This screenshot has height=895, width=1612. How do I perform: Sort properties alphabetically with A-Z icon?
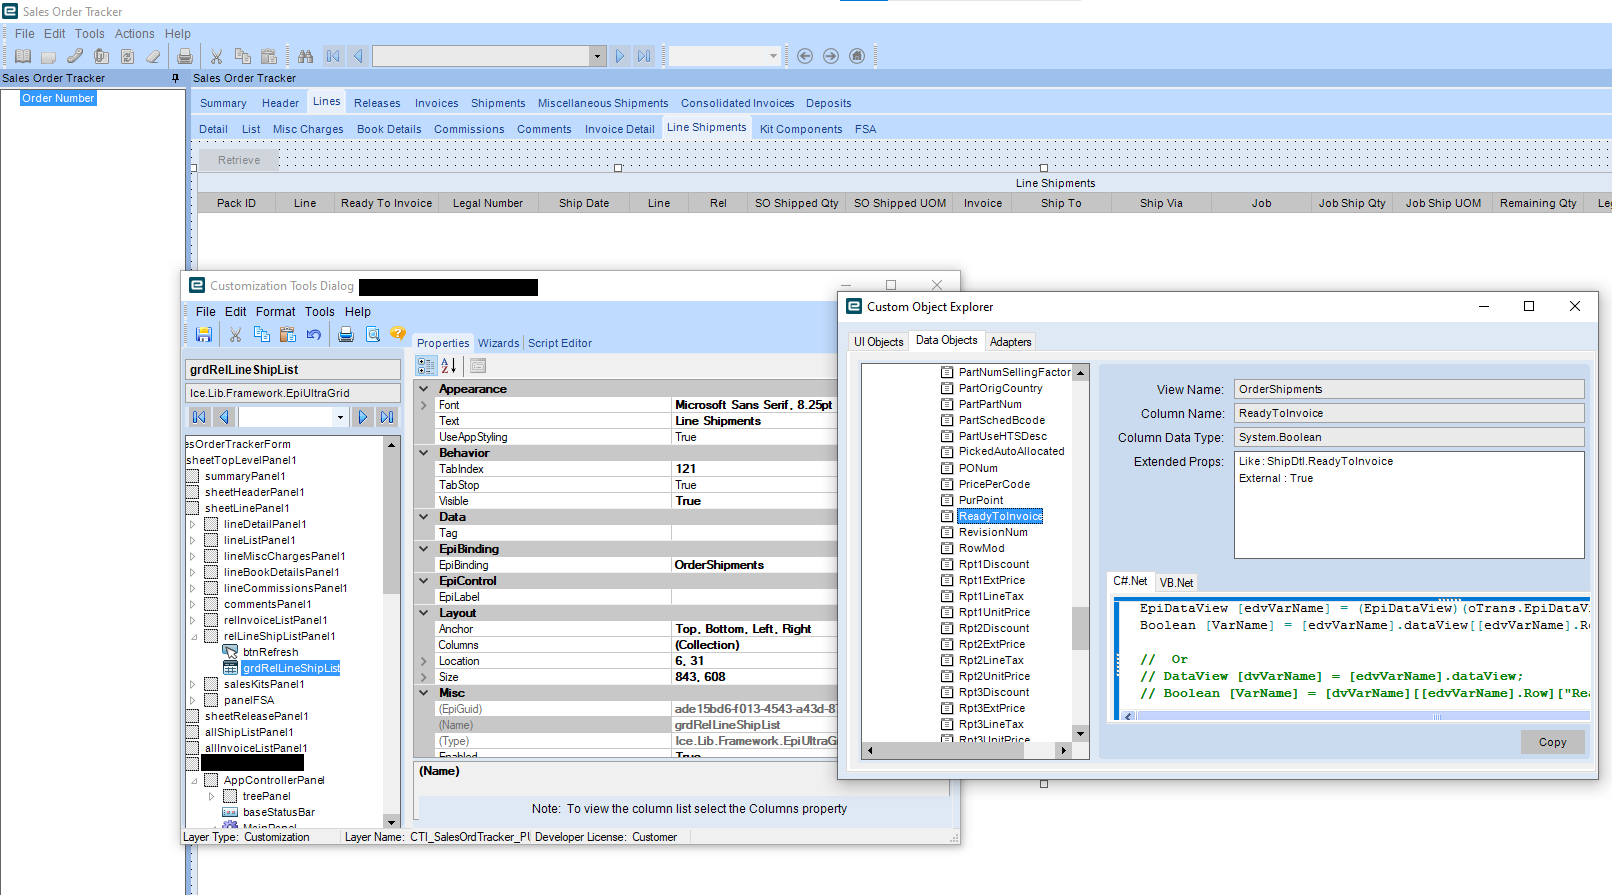449,366
